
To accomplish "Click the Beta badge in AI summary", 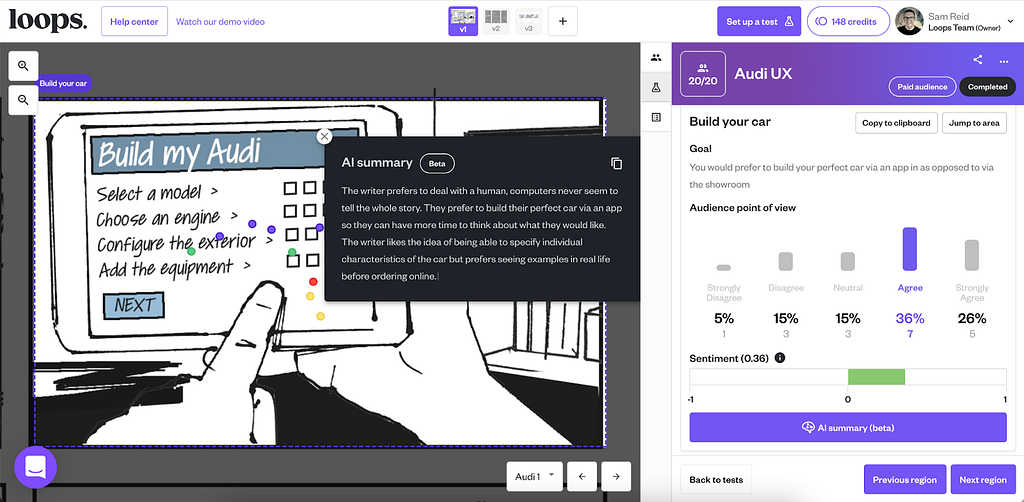I will 437,163.
